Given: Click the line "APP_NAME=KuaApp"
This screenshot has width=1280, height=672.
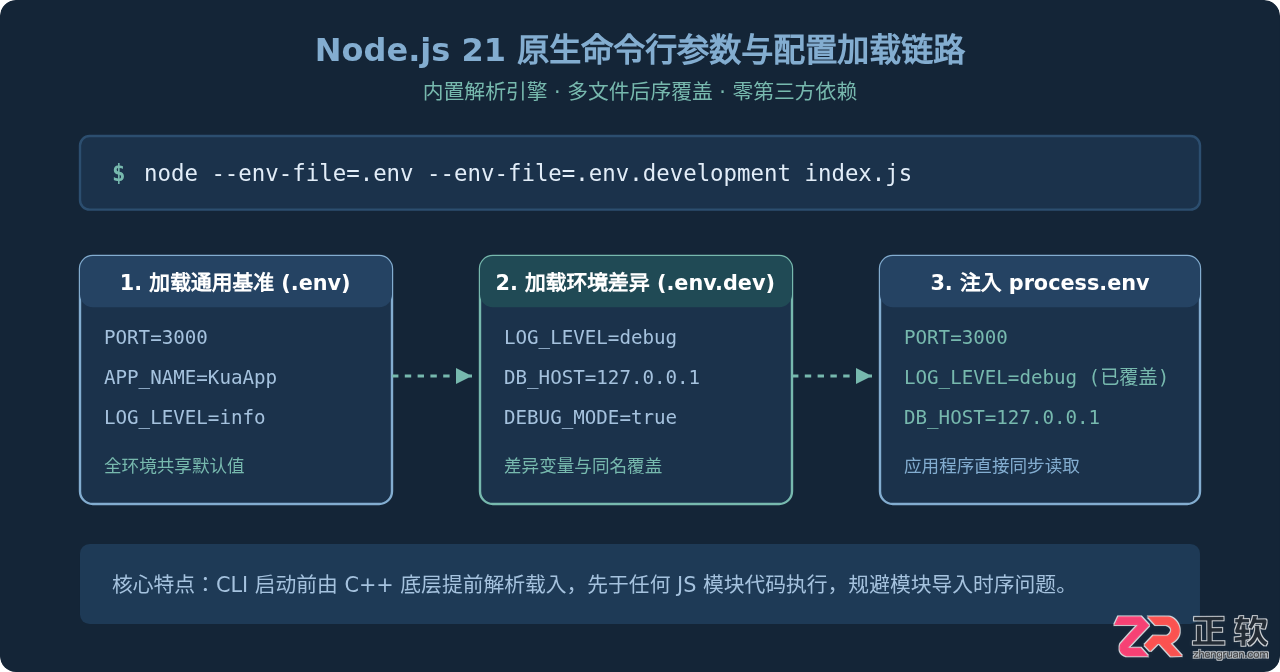Looking at the screenshot, I should coord(190,377).
